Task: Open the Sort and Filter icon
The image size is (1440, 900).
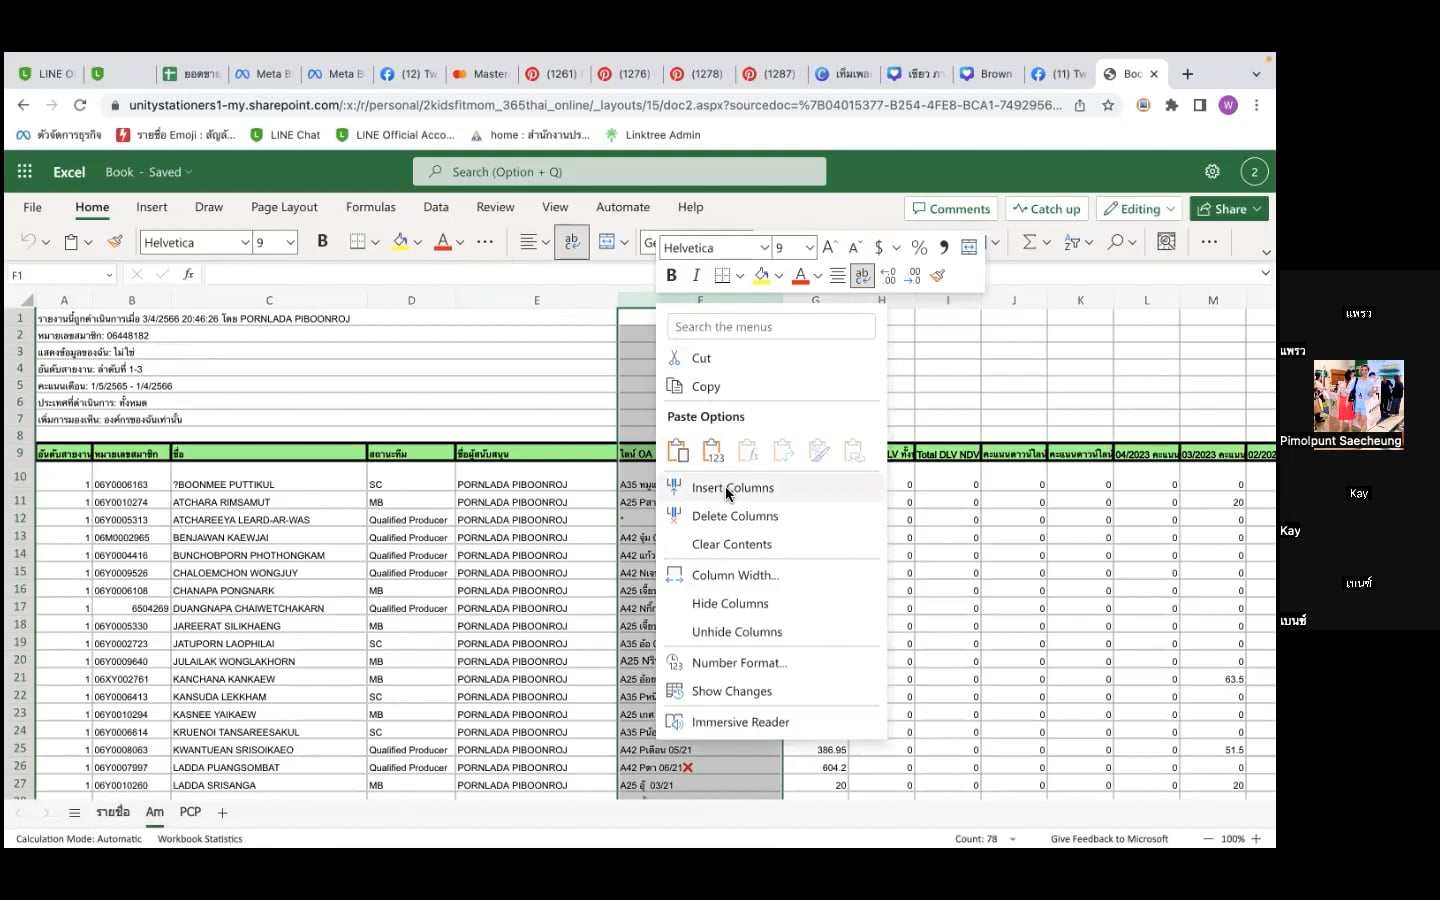Action: 1072,242
